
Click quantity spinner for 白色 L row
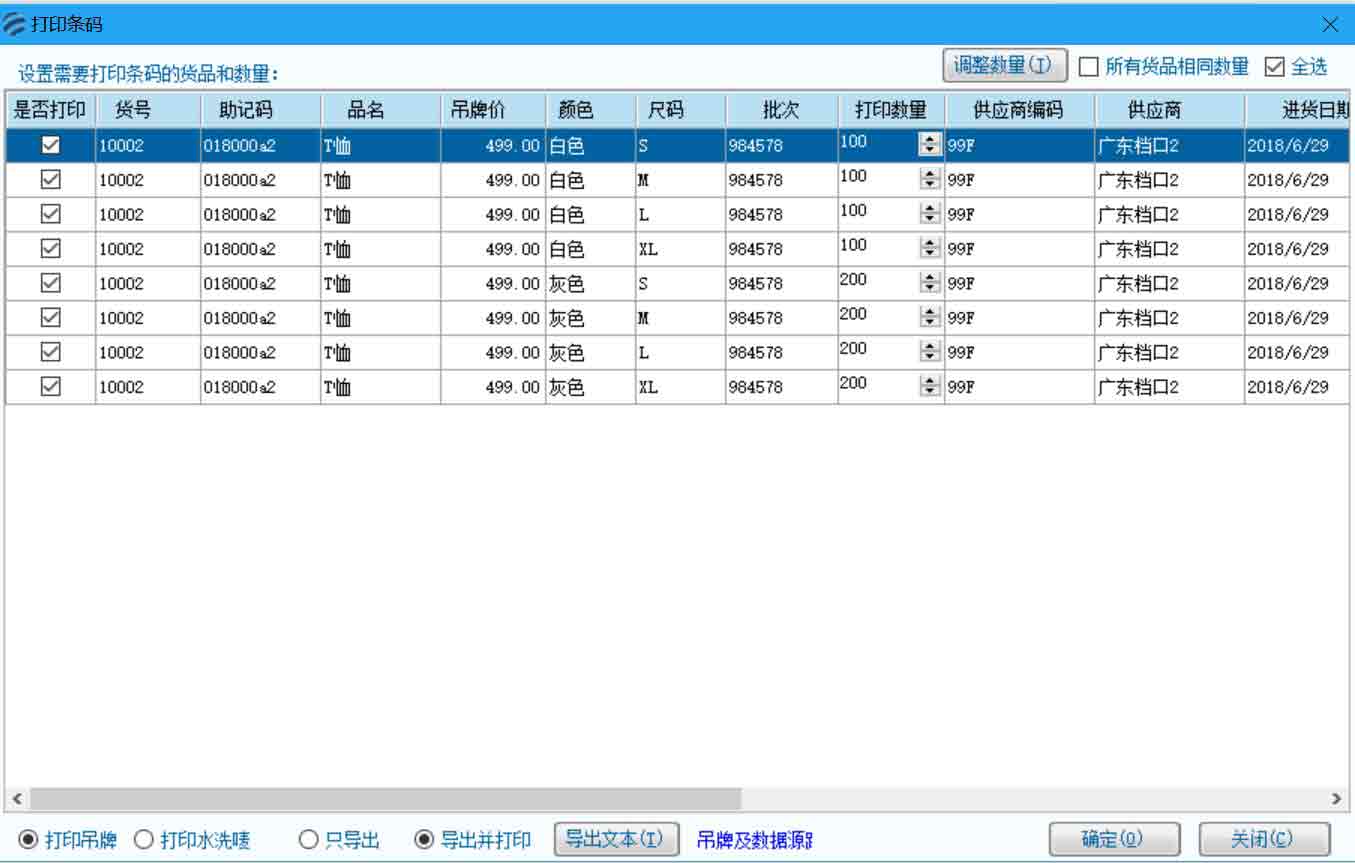coord(930,214)
